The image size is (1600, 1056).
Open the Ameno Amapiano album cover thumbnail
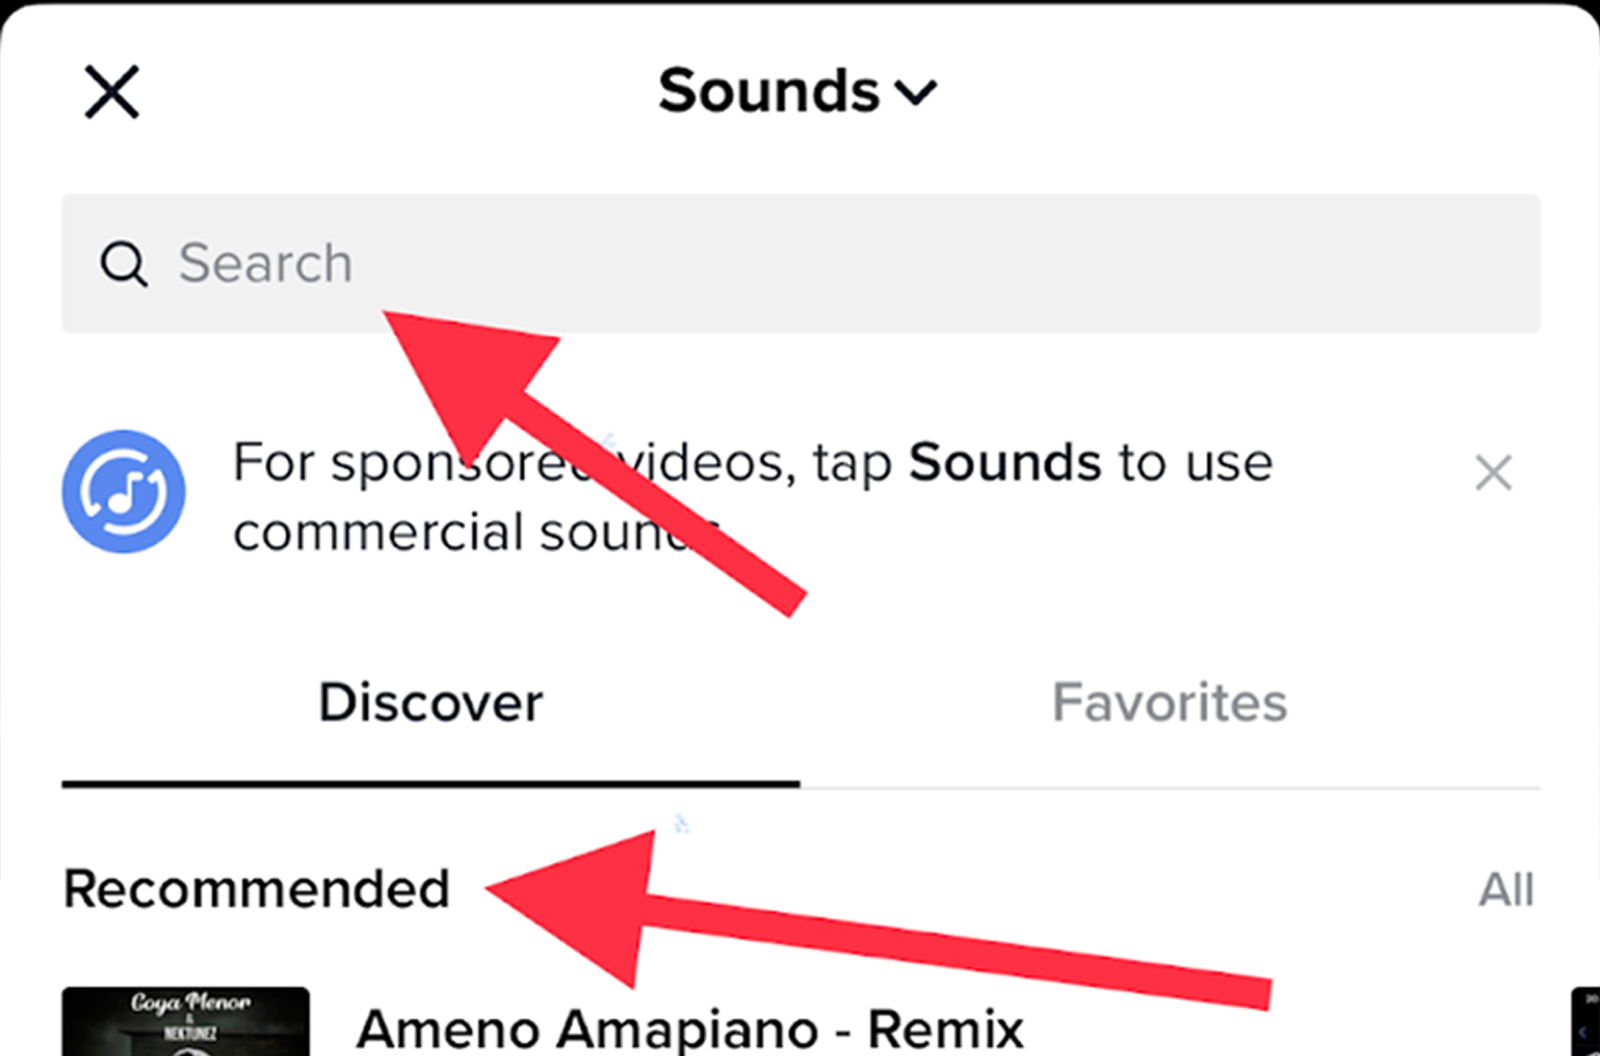(186, 1022)
